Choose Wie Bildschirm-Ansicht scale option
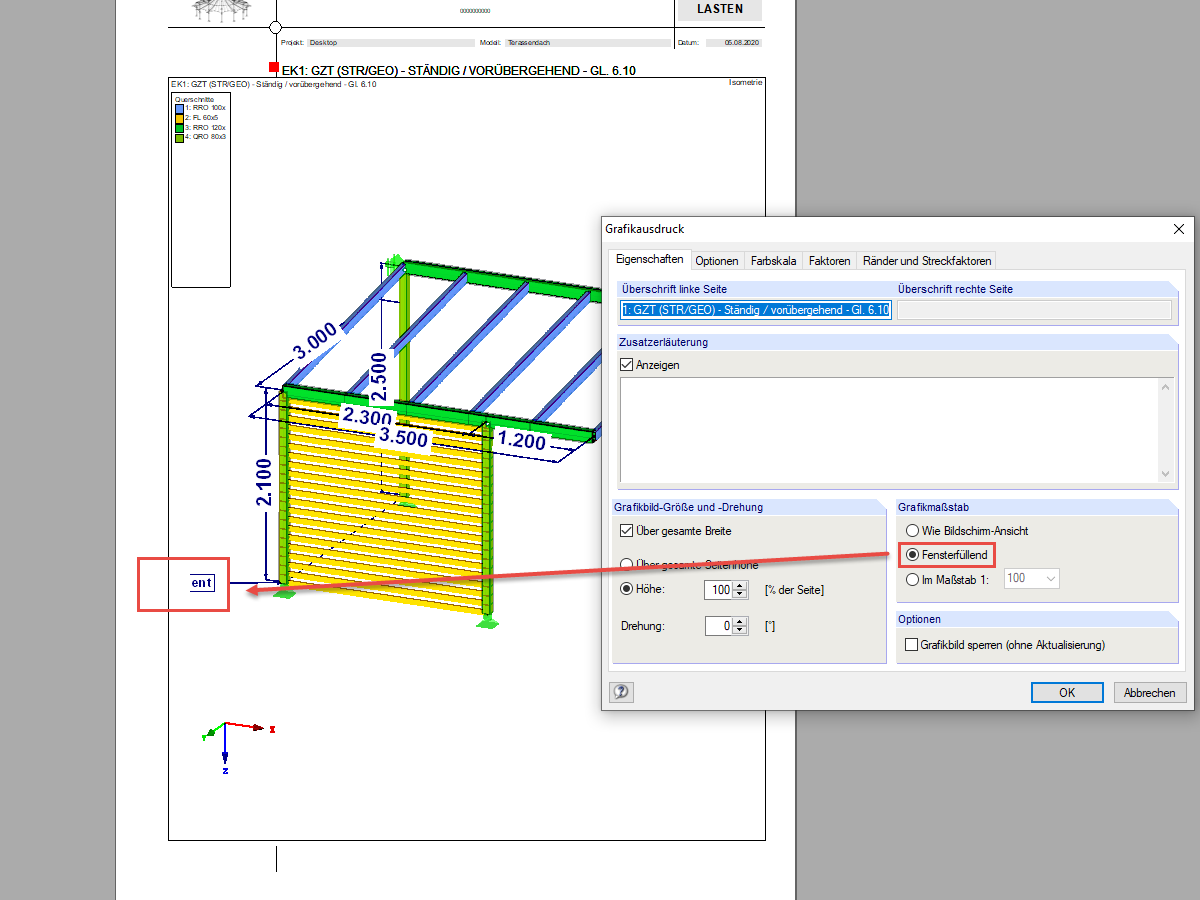The height and width of the screenshot is (900, 1200). pyautogui.click(x=911, y=530)
